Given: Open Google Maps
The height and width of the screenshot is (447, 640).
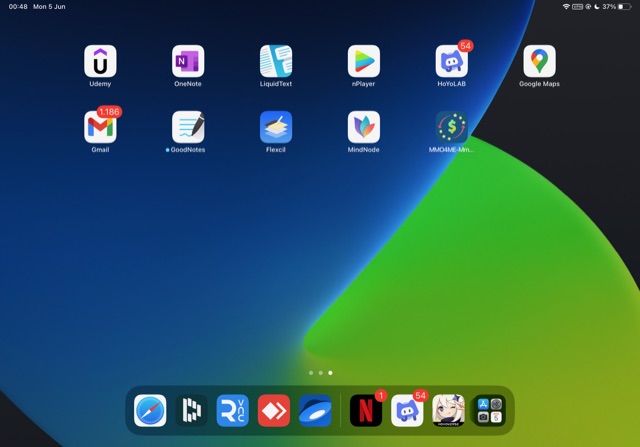Looking at the screenshot, I should 539,61.
